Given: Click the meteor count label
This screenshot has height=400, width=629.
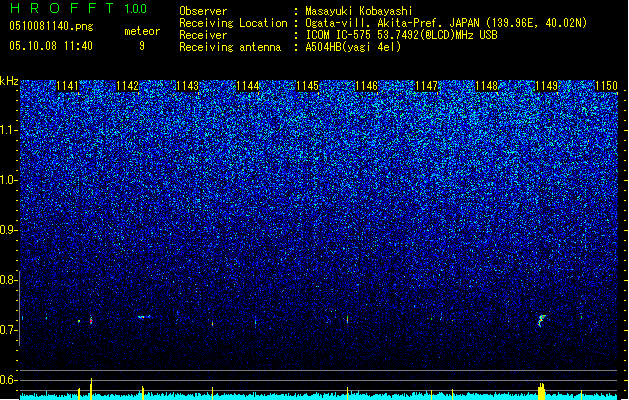Looking at the screenshot, I should (x=142, y=31).
